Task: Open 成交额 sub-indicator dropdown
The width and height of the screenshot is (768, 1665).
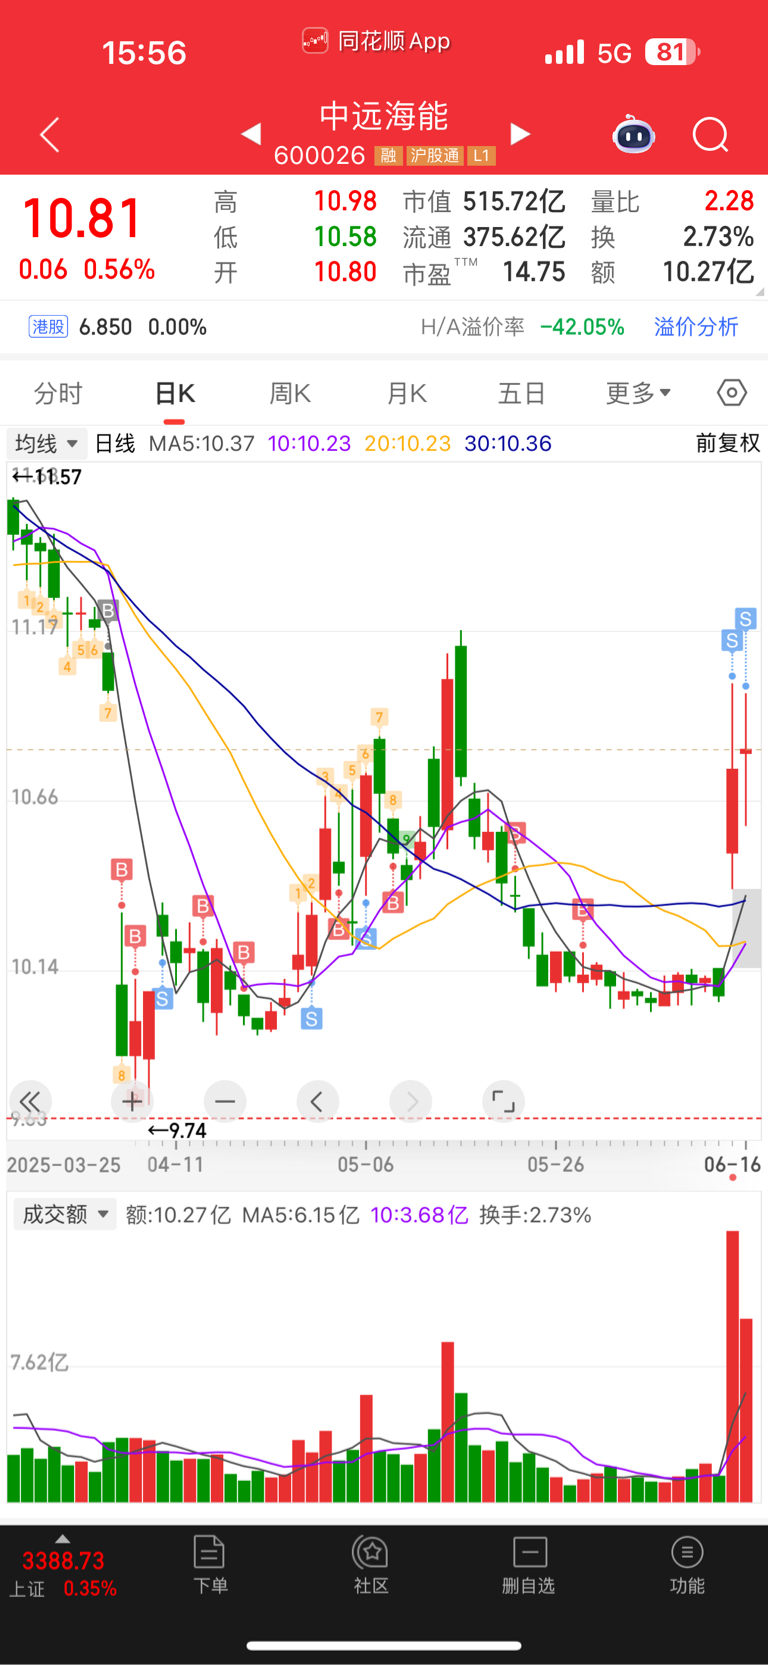Action: coord(65,1214)
